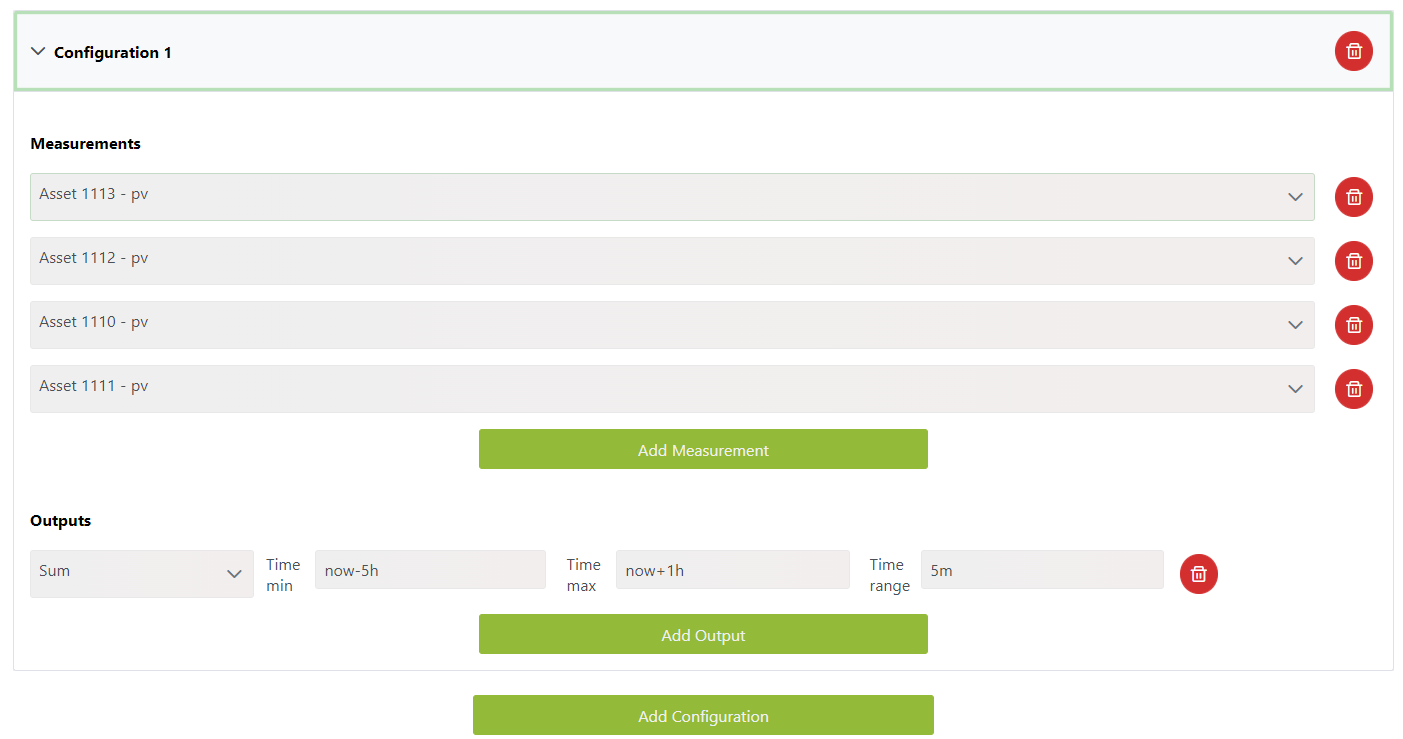This screenshot has height=739, width=1403.
Task: Expand the Asset 1111 - pv selector
Action: (x=672, y=389)
